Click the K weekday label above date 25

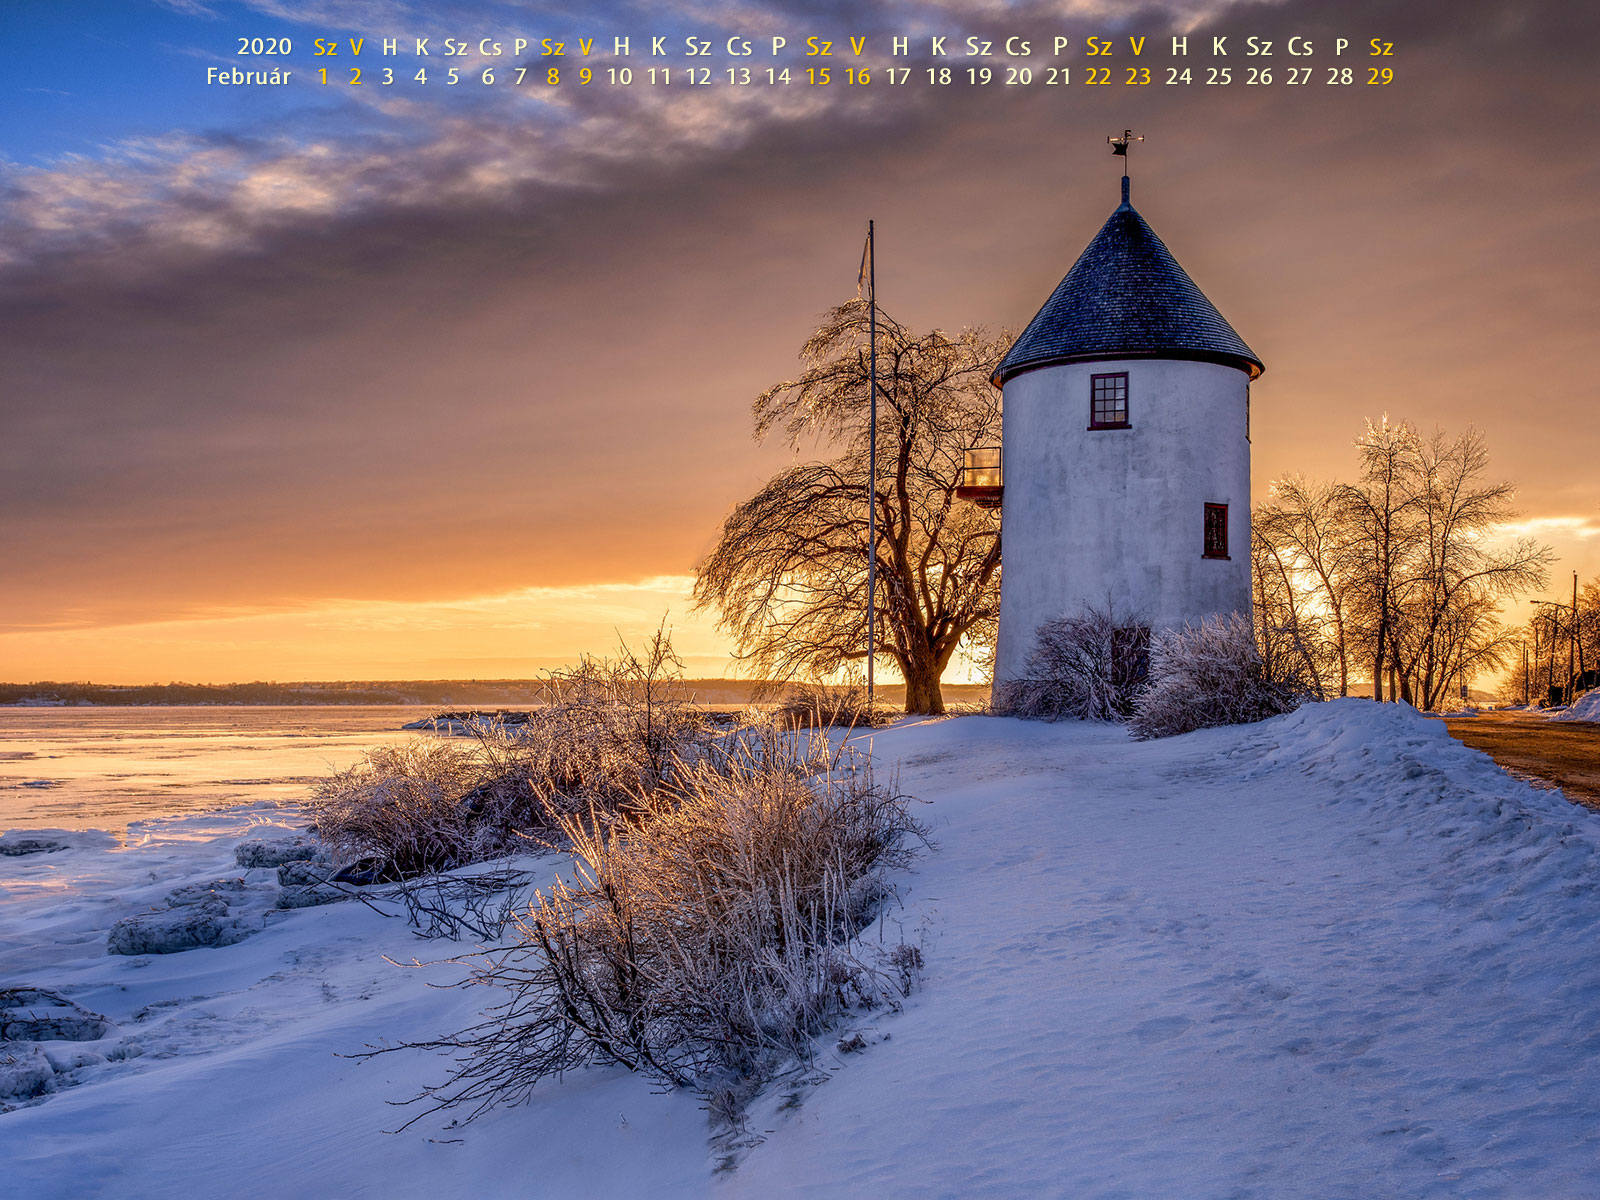coord(1219,46)
